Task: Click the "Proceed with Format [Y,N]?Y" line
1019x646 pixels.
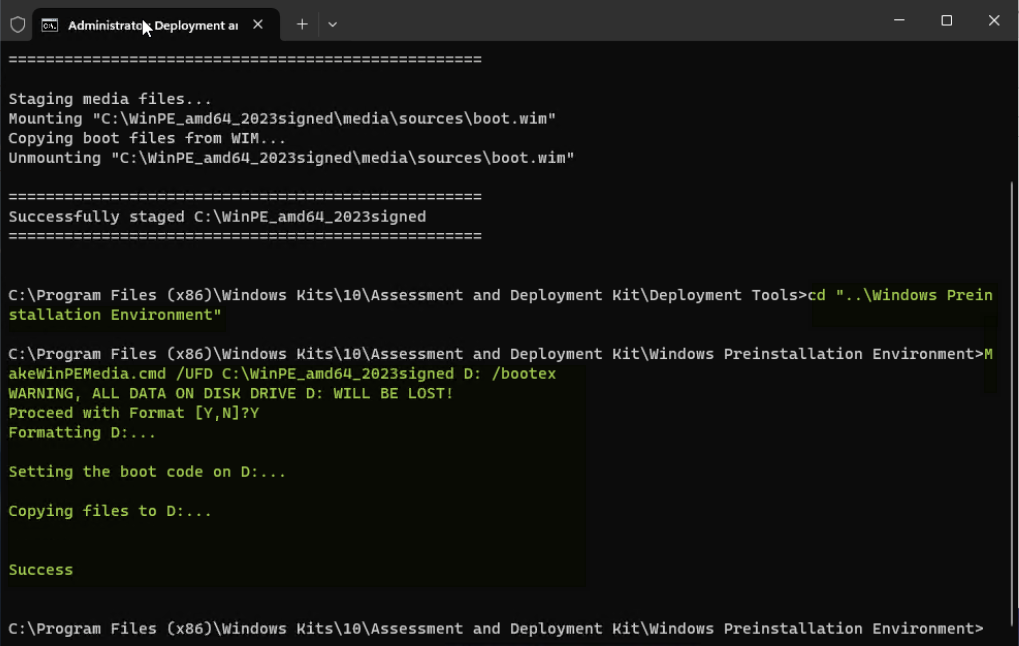Action: [134, 413]
